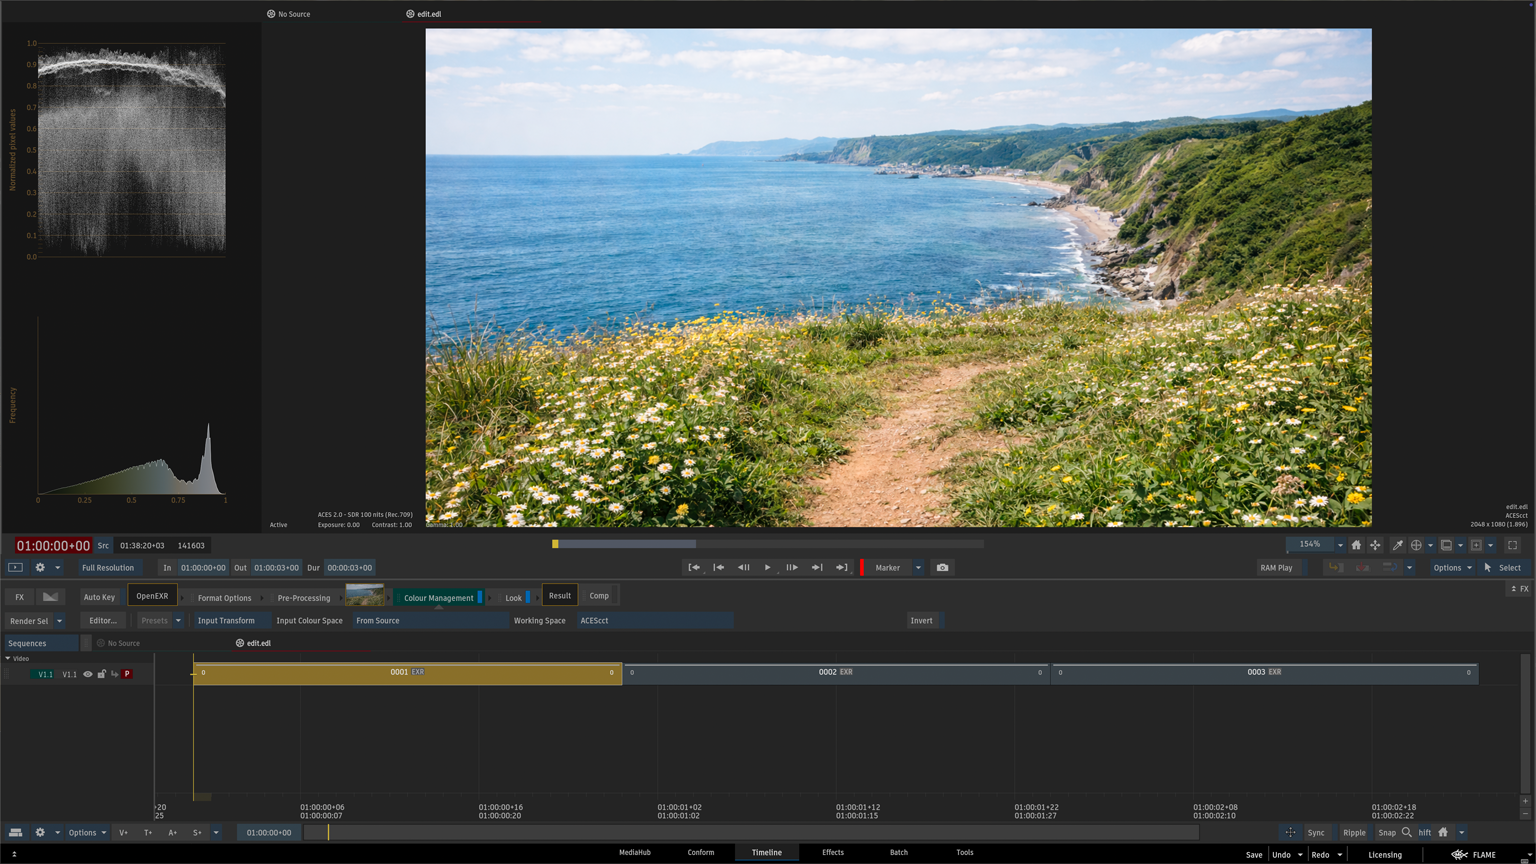
Task: Toggle the lock on video track V1.1
Action: coord(101,674)
